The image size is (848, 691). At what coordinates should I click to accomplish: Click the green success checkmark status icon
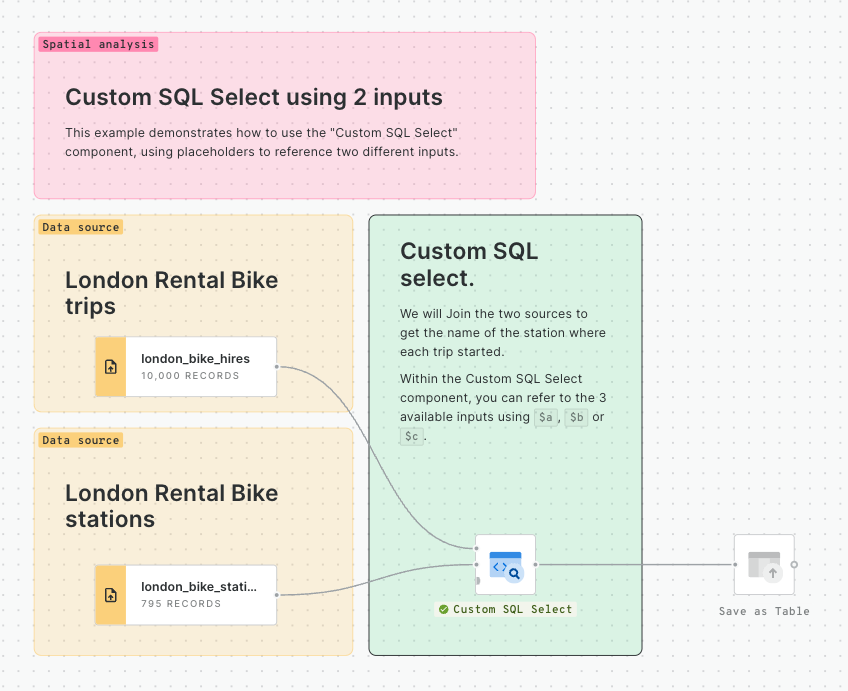click(443, 609)
